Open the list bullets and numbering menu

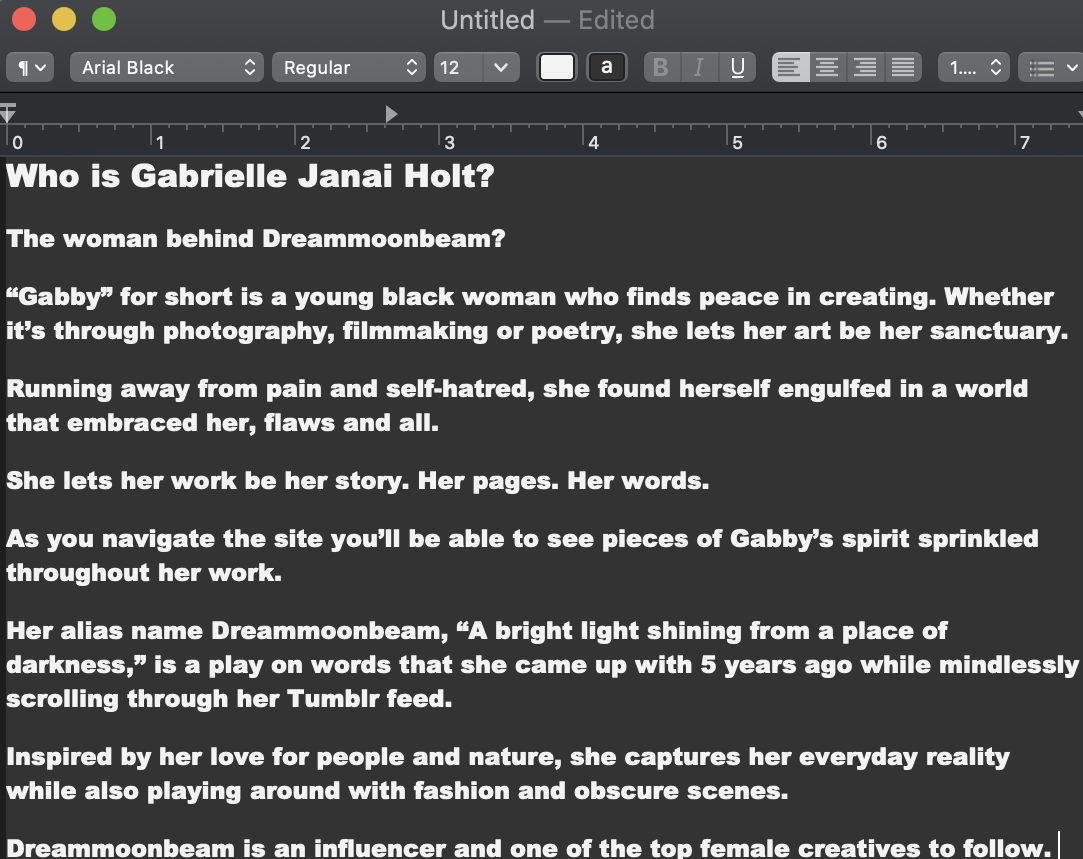(x=1049, y=67)
